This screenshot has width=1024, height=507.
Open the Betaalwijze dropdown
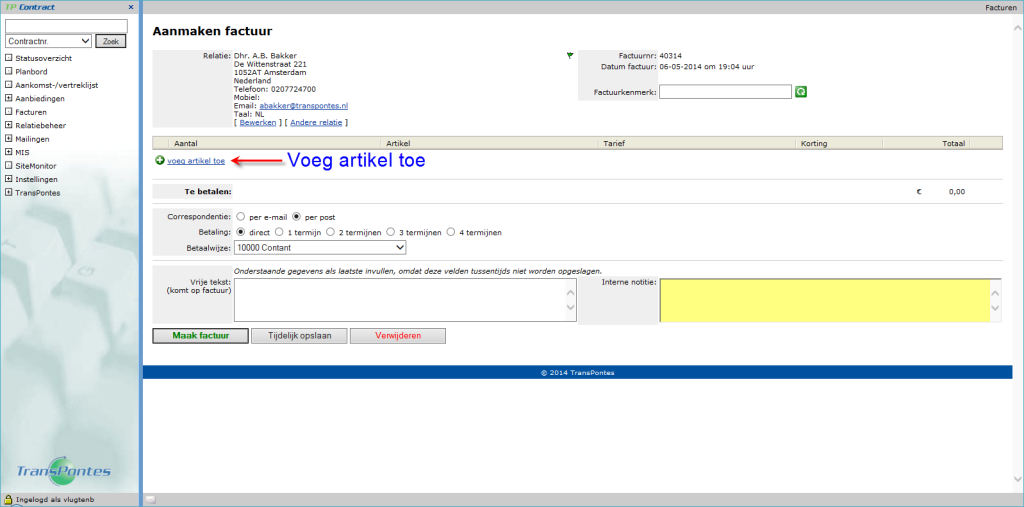pos(319,247)
